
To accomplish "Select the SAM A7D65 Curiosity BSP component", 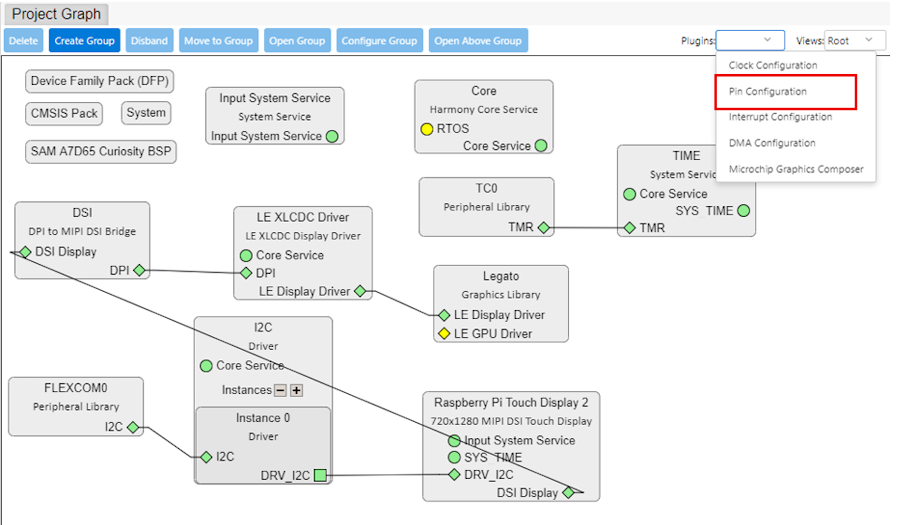I will pyautogui.click(x=101, y=152).
